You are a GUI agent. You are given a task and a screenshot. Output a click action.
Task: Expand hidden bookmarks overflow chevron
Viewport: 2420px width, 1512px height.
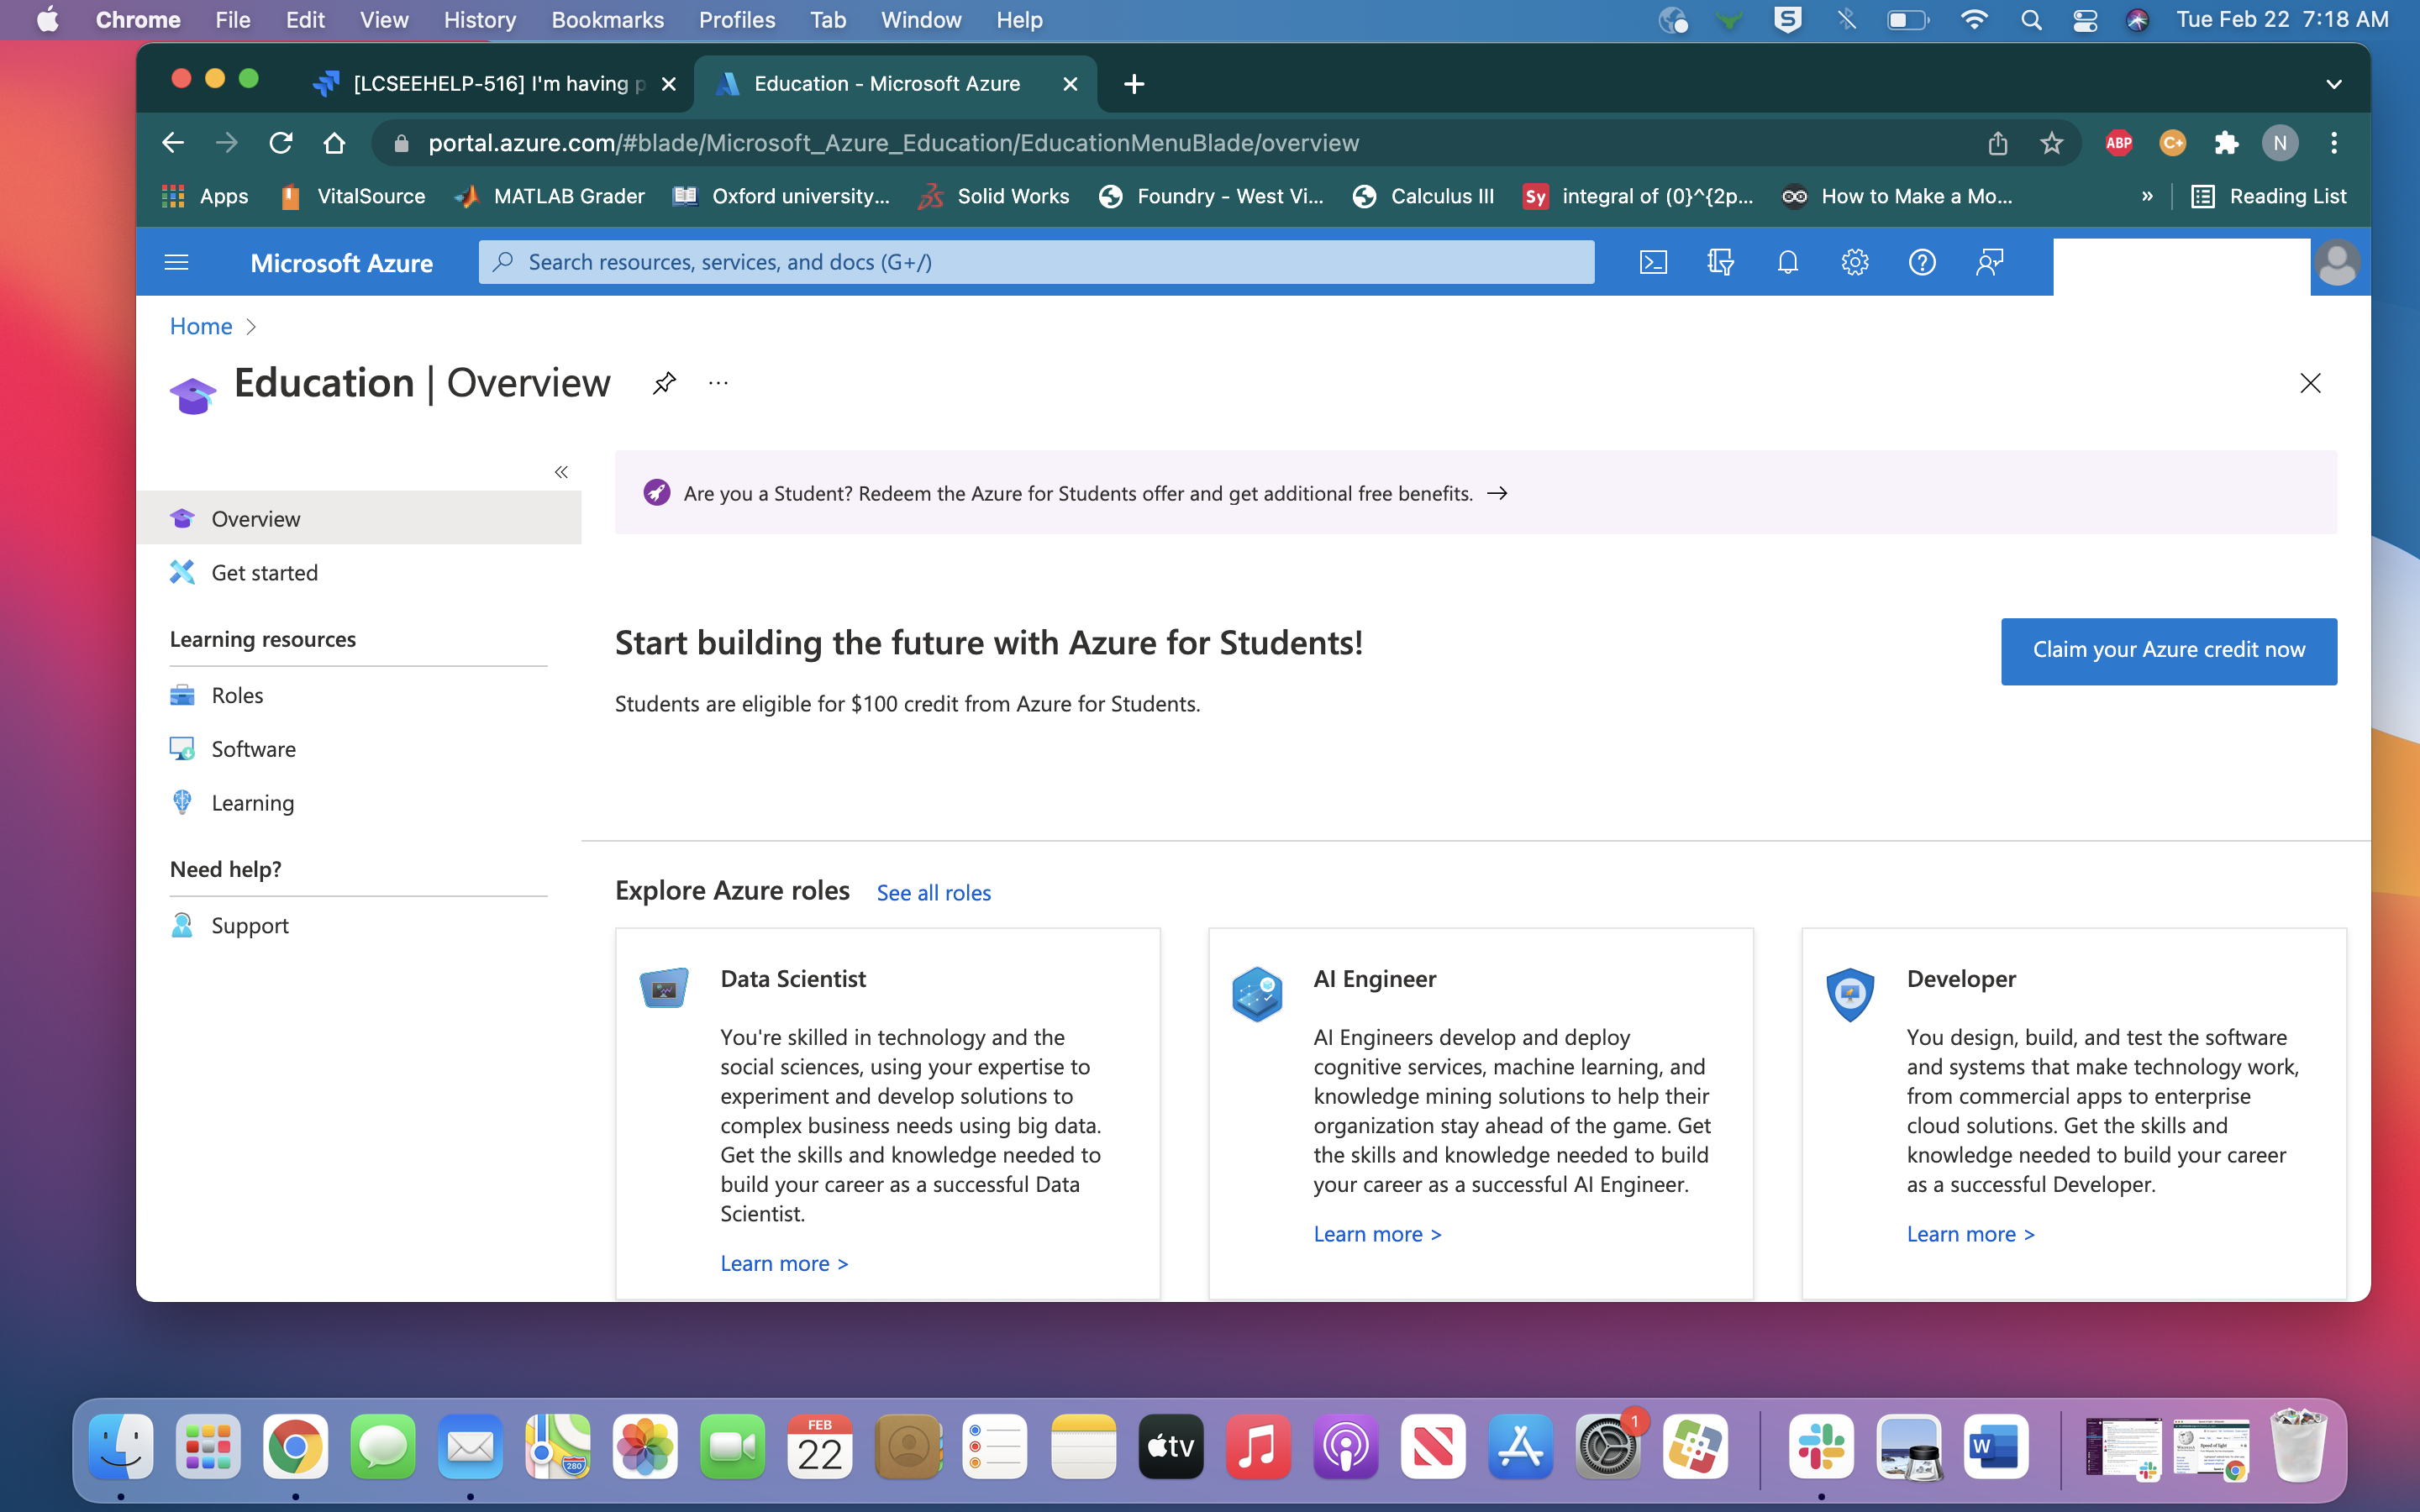coord(2147,196)
